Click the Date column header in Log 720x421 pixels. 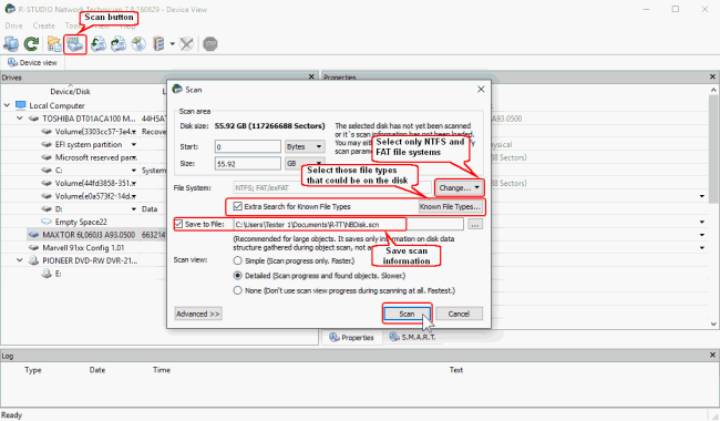pos(97,370)
